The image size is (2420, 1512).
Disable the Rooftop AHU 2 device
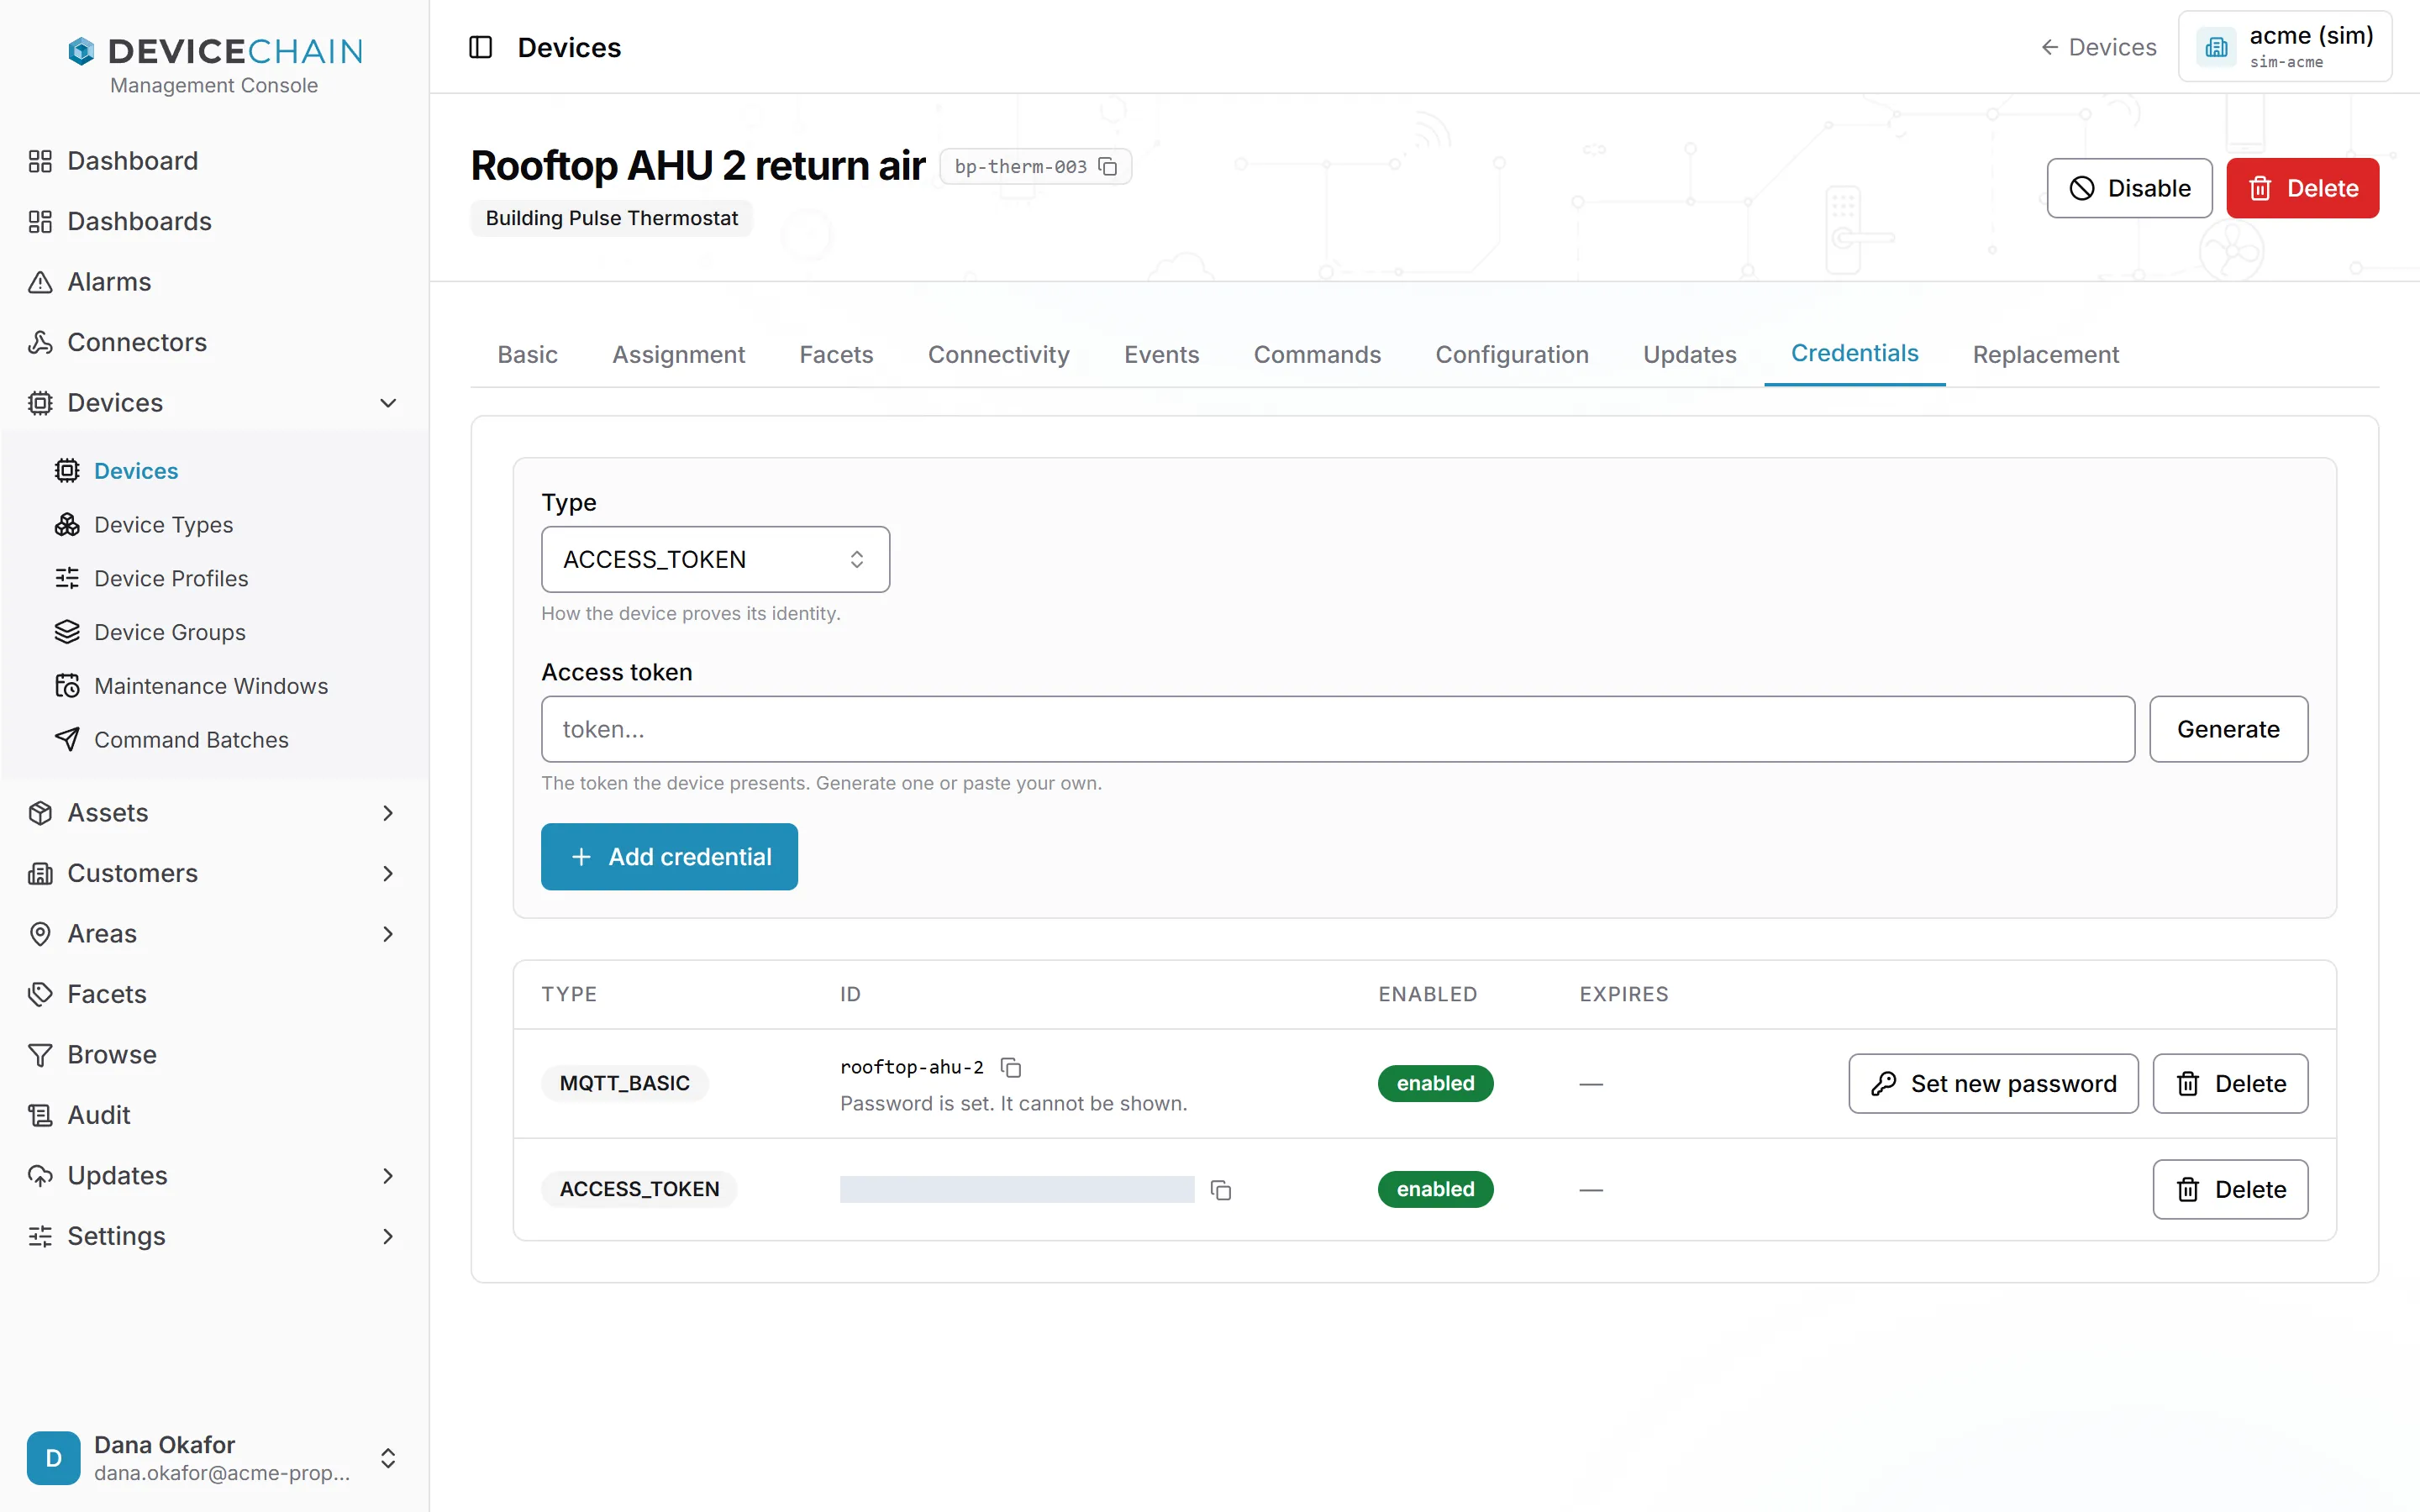tap(2129, 188)
